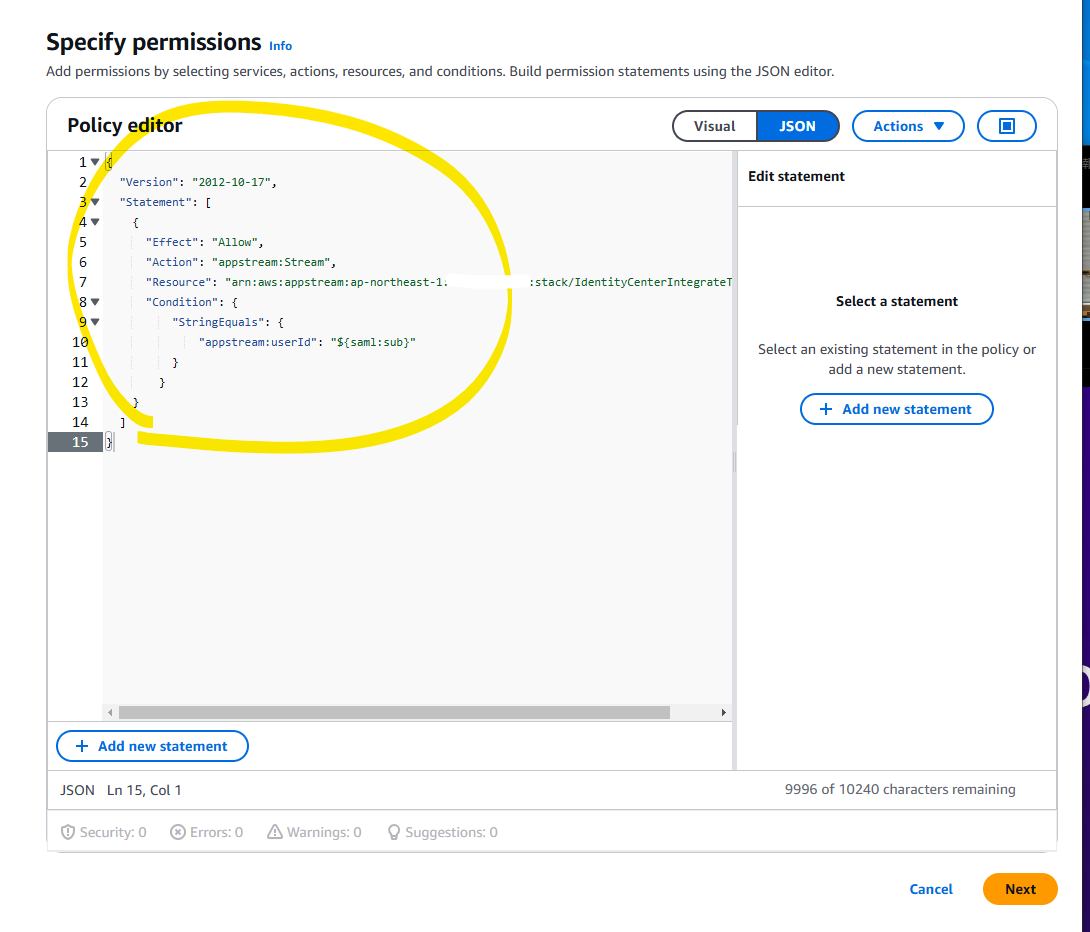This screenshot has height=932, width=1090.
Task: Open the Info link beside Specify permissions
Action: (280, 46)
